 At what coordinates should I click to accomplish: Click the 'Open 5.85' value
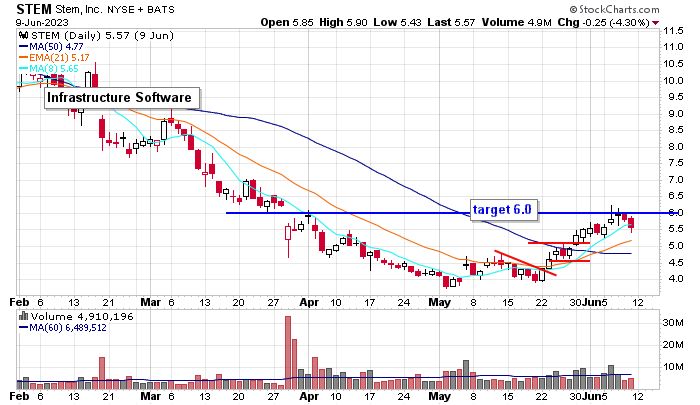[x=287, y=22]
